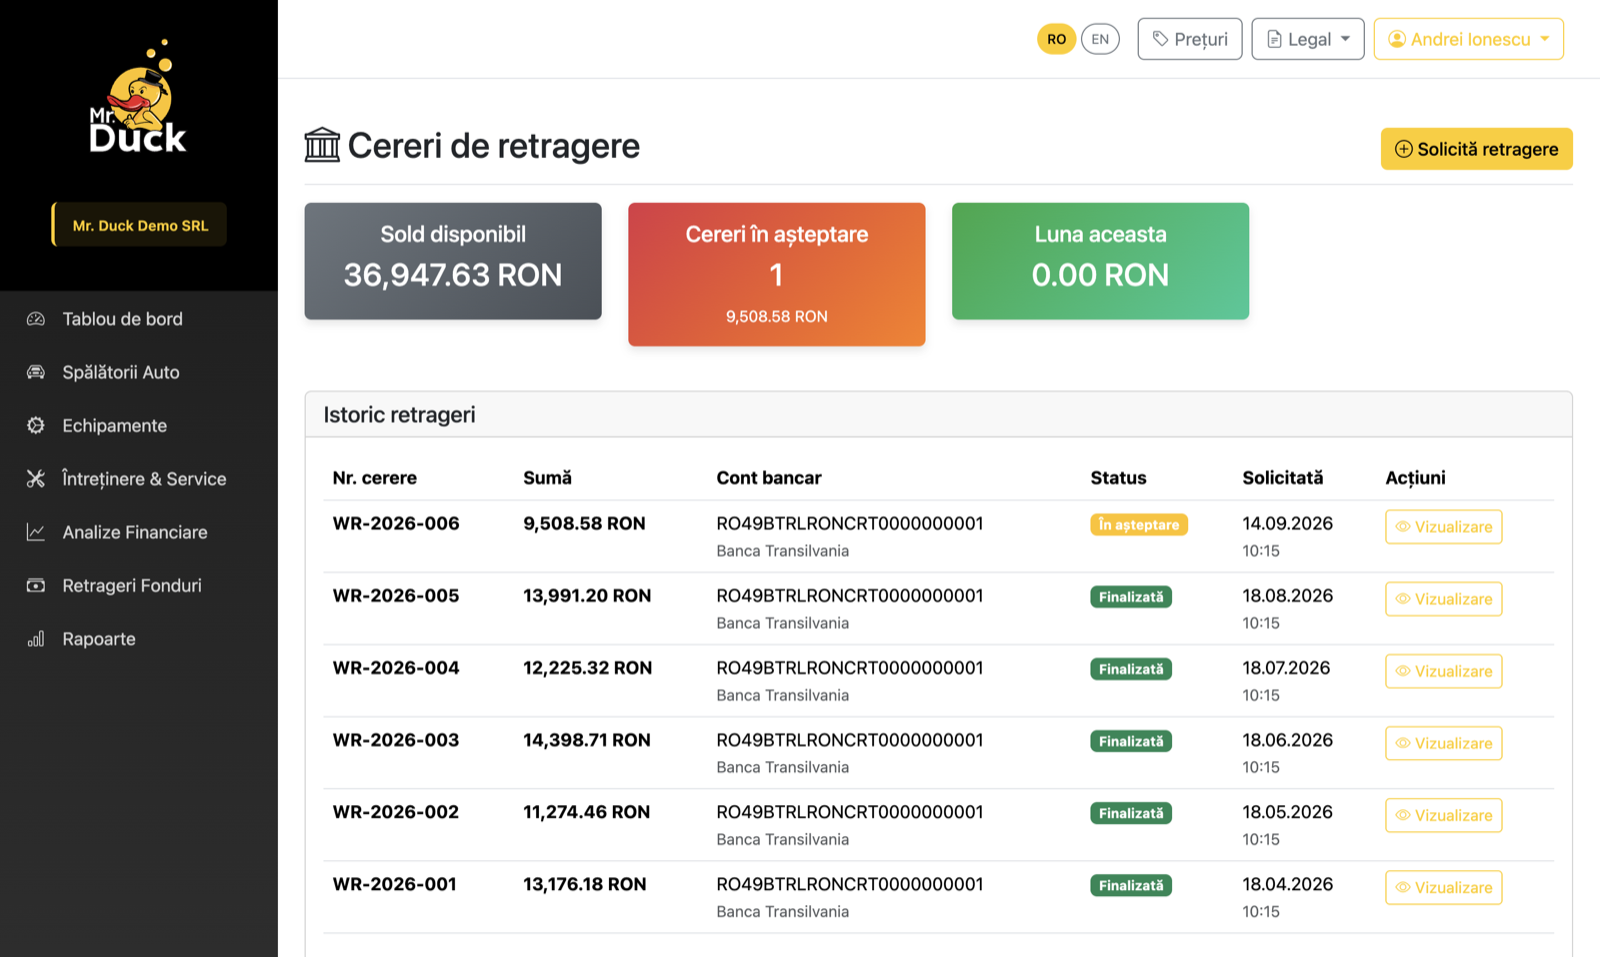Click the Mr. Duck Demo SRL company badge

point(139,225)
